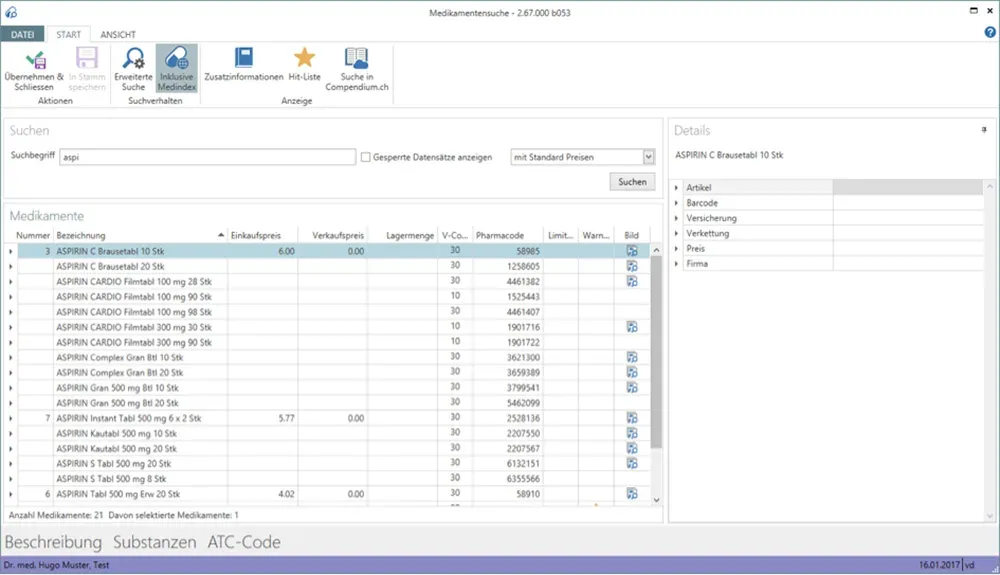The width and height of the screenshot is (1000, 575).
Task: Click the medication list scroll down arrow
Action: click(x=656, y=500)
